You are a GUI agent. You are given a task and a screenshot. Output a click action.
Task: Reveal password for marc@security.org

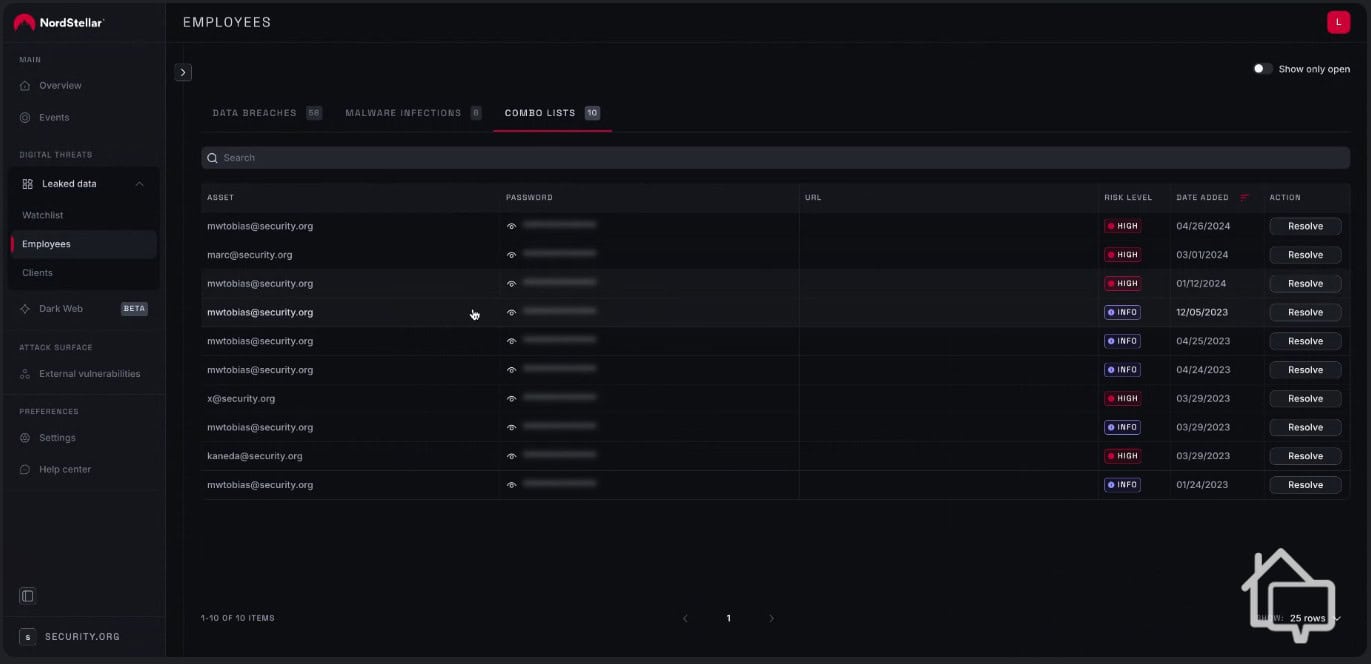click(512, 255)
